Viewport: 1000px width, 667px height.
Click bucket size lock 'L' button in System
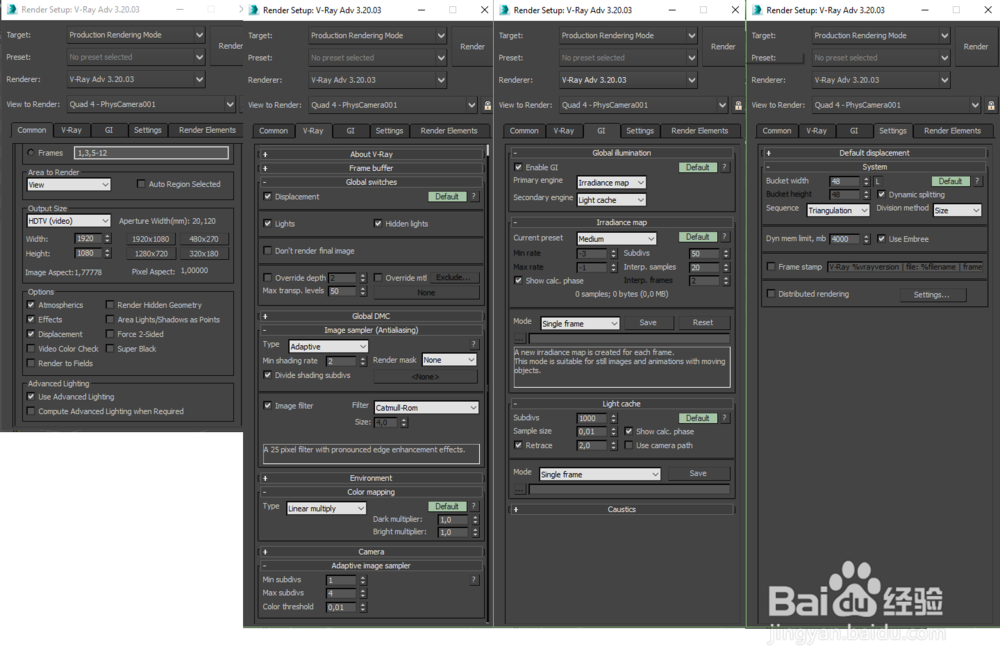pos(878,182)
